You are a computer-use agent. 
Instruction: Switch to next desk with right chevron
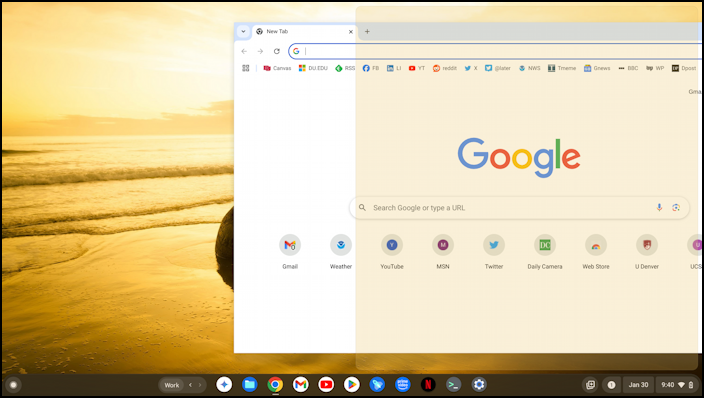tap(200, 385)
